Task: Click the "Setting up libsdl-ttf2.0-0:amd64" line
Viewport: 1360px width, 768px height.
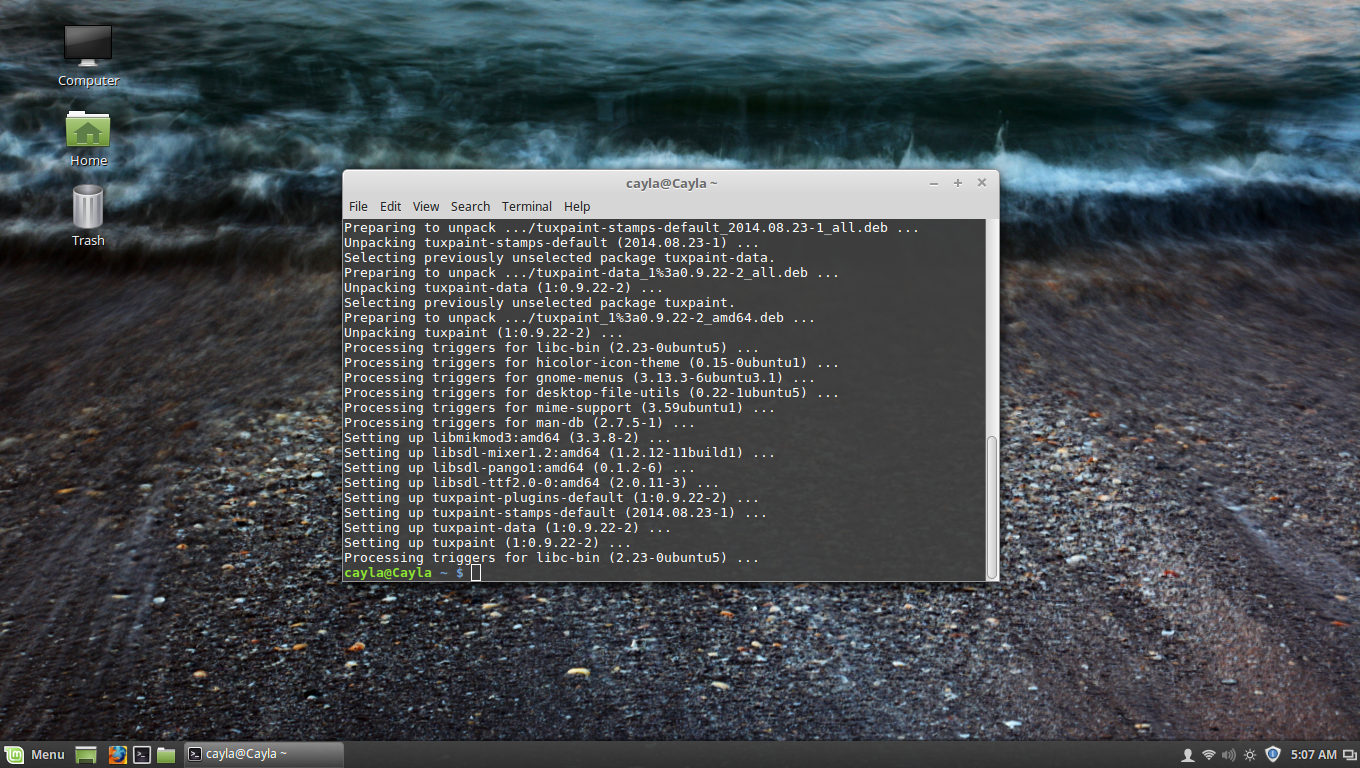Action: pos(532,483)
